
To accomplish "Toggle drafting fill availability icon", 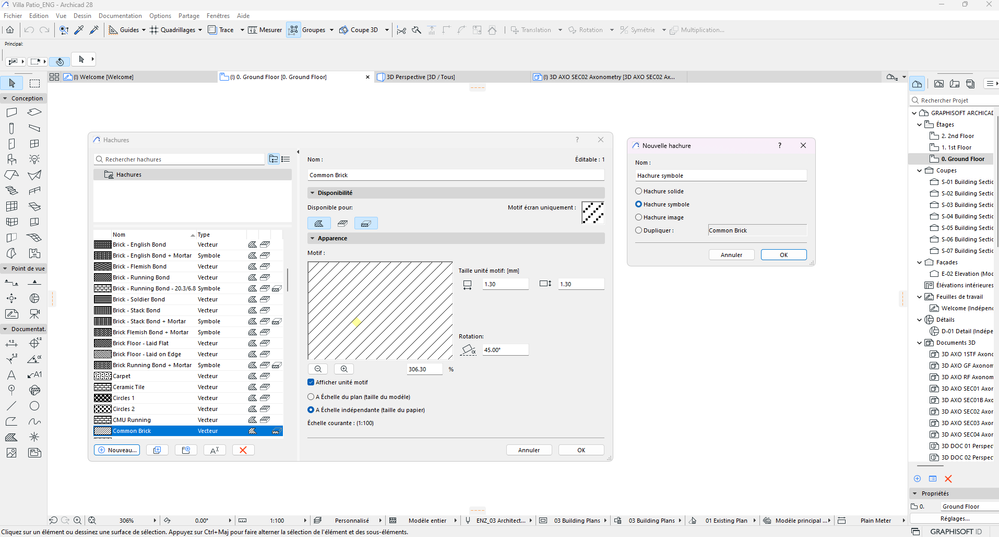I will (x=319, y=223).
